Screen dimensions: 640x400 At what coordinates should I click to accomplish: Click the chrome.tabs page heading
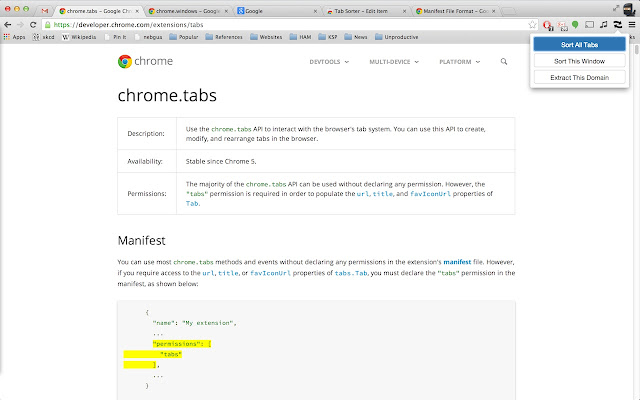(x=167, y=96)
